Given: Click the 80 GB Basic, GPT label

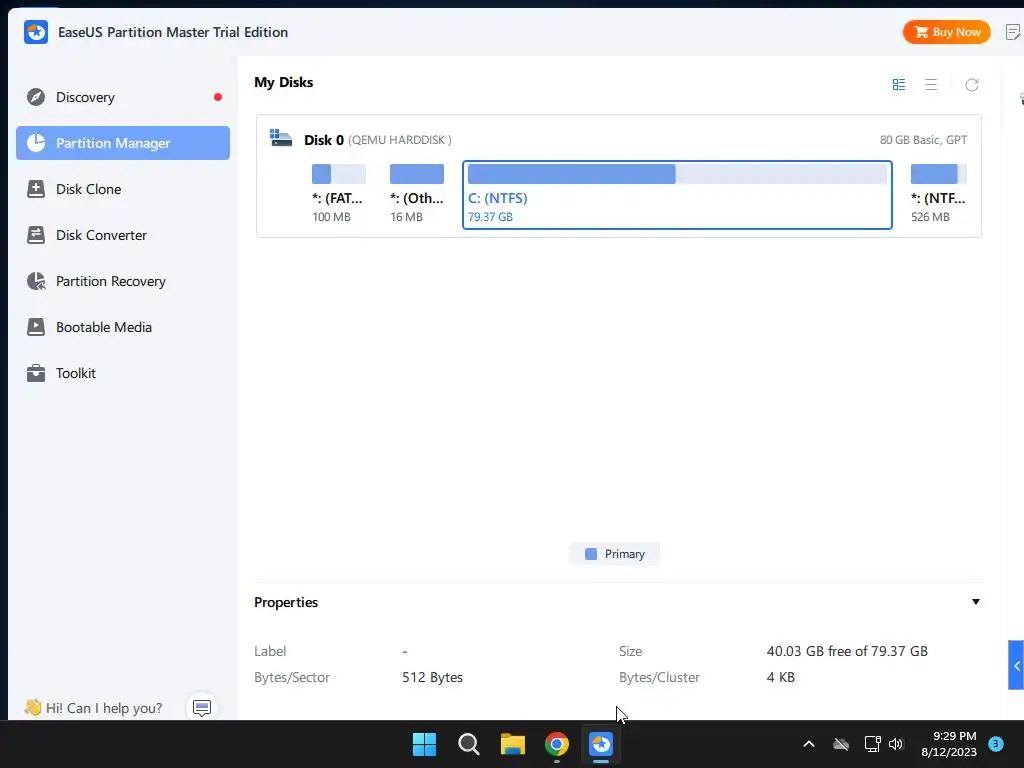Looking at the screenshot, I should [x=923, y=140].
